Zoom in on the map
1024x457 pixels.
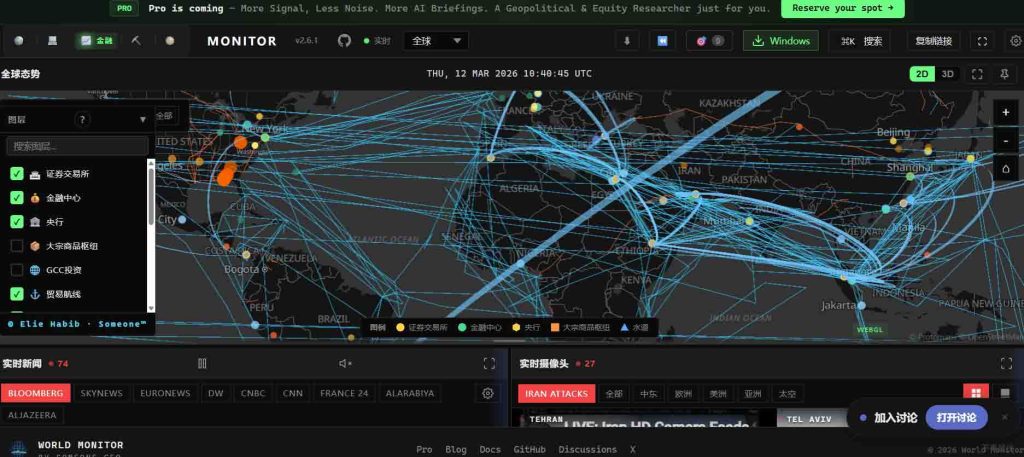coord(1005,113)
